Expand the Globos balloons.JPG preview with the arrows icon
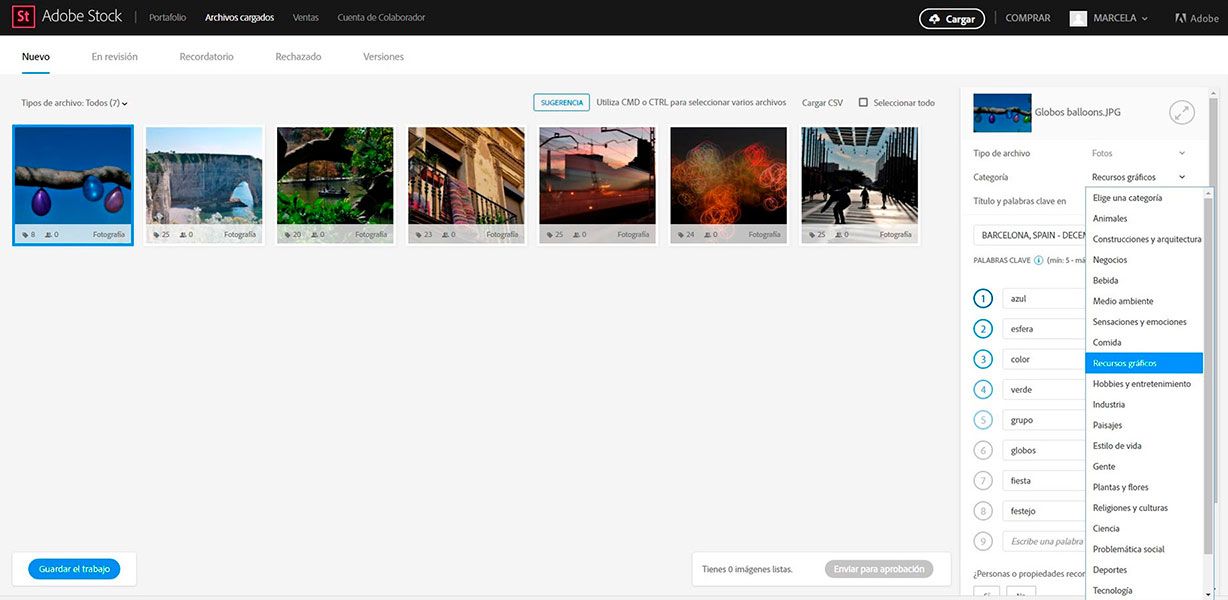 point(1183,113)
